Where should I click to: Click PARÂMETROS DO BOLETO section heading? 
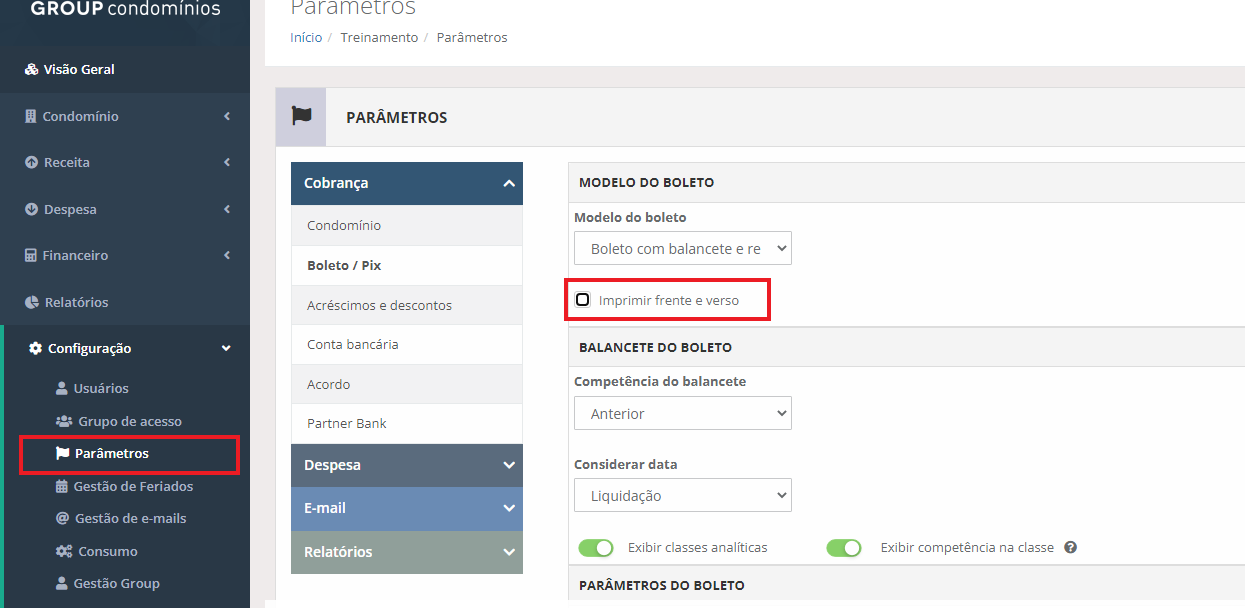tap(662, 585)
